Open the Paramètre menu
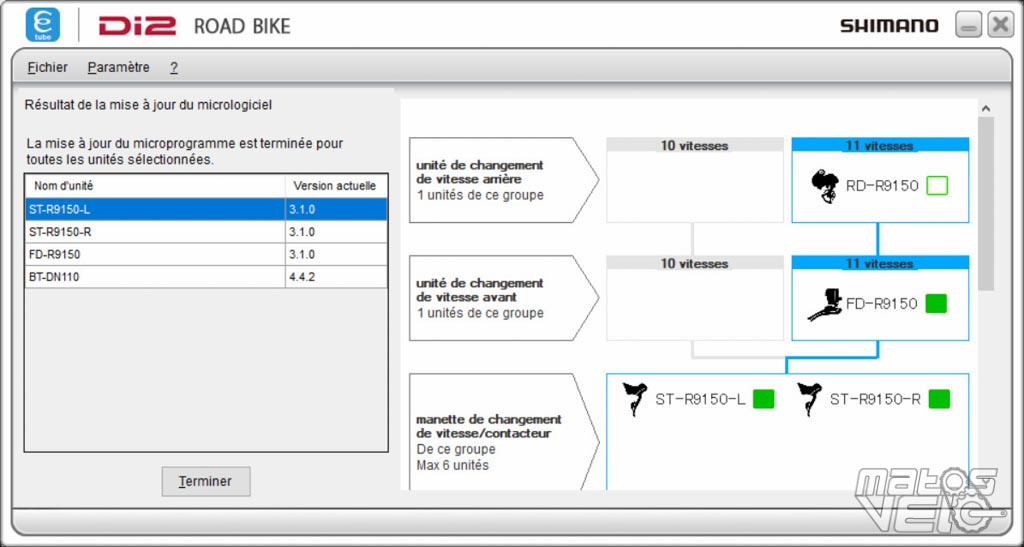The width and height of the screenshot is (1024, 547). (118, 67)
